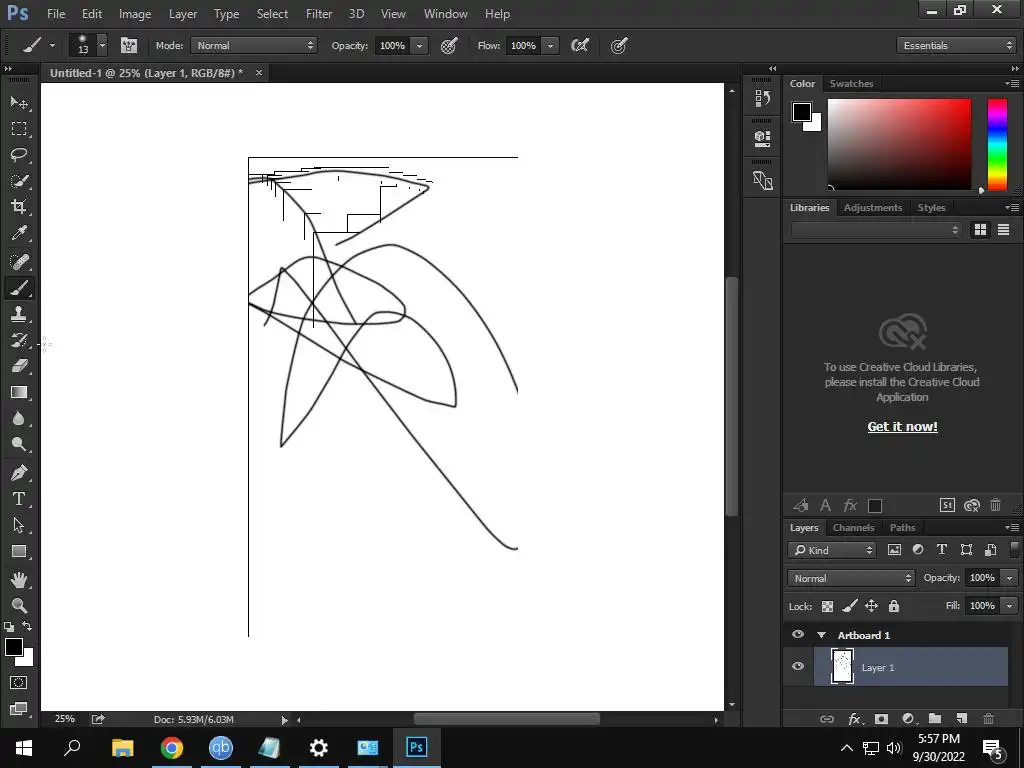
Task: Click the Layer 1 thumbnail
Action: point(842,666)
